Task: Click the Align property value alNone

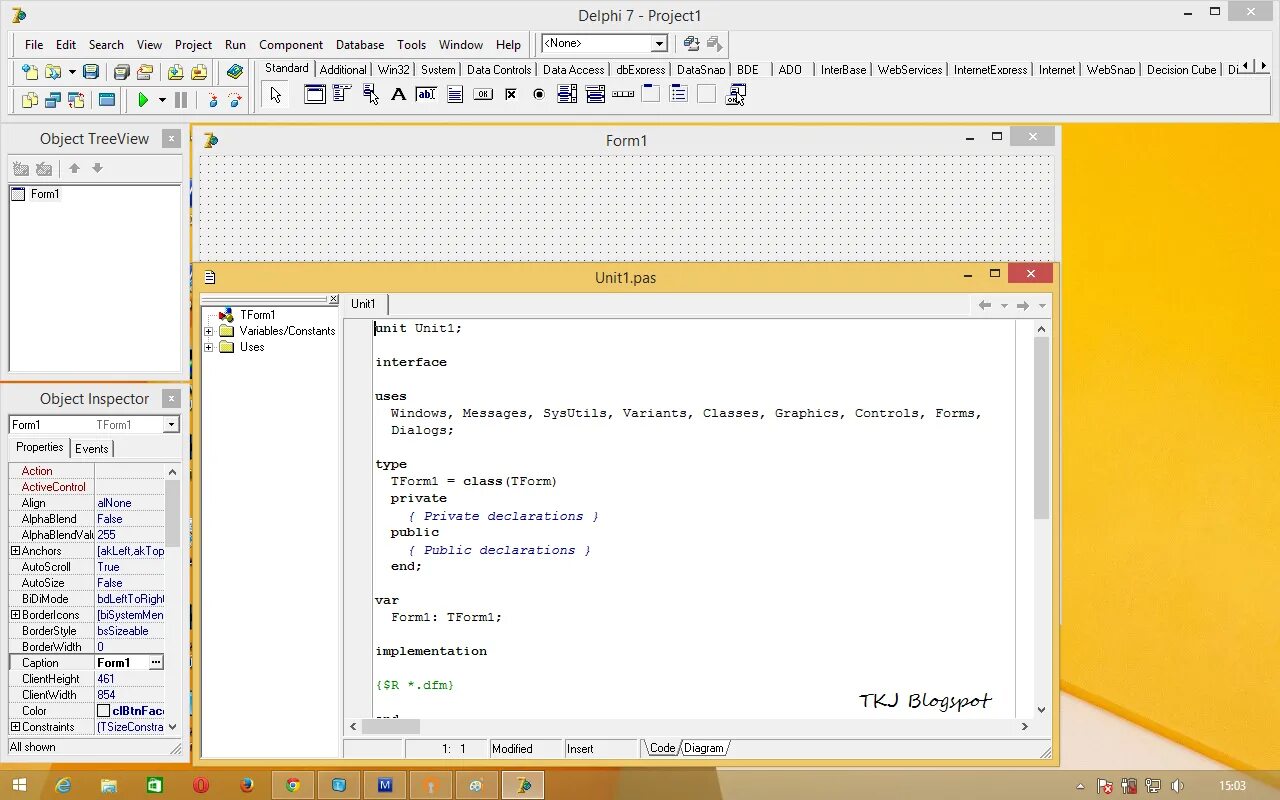Action: 130,503
